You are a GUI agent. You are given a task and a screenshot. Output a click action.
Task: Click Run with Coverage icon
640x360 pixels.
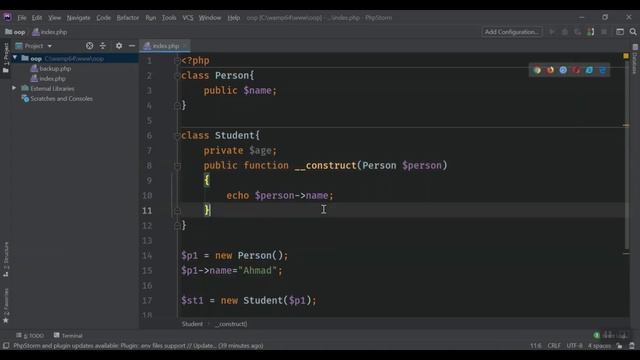(578, 32)
